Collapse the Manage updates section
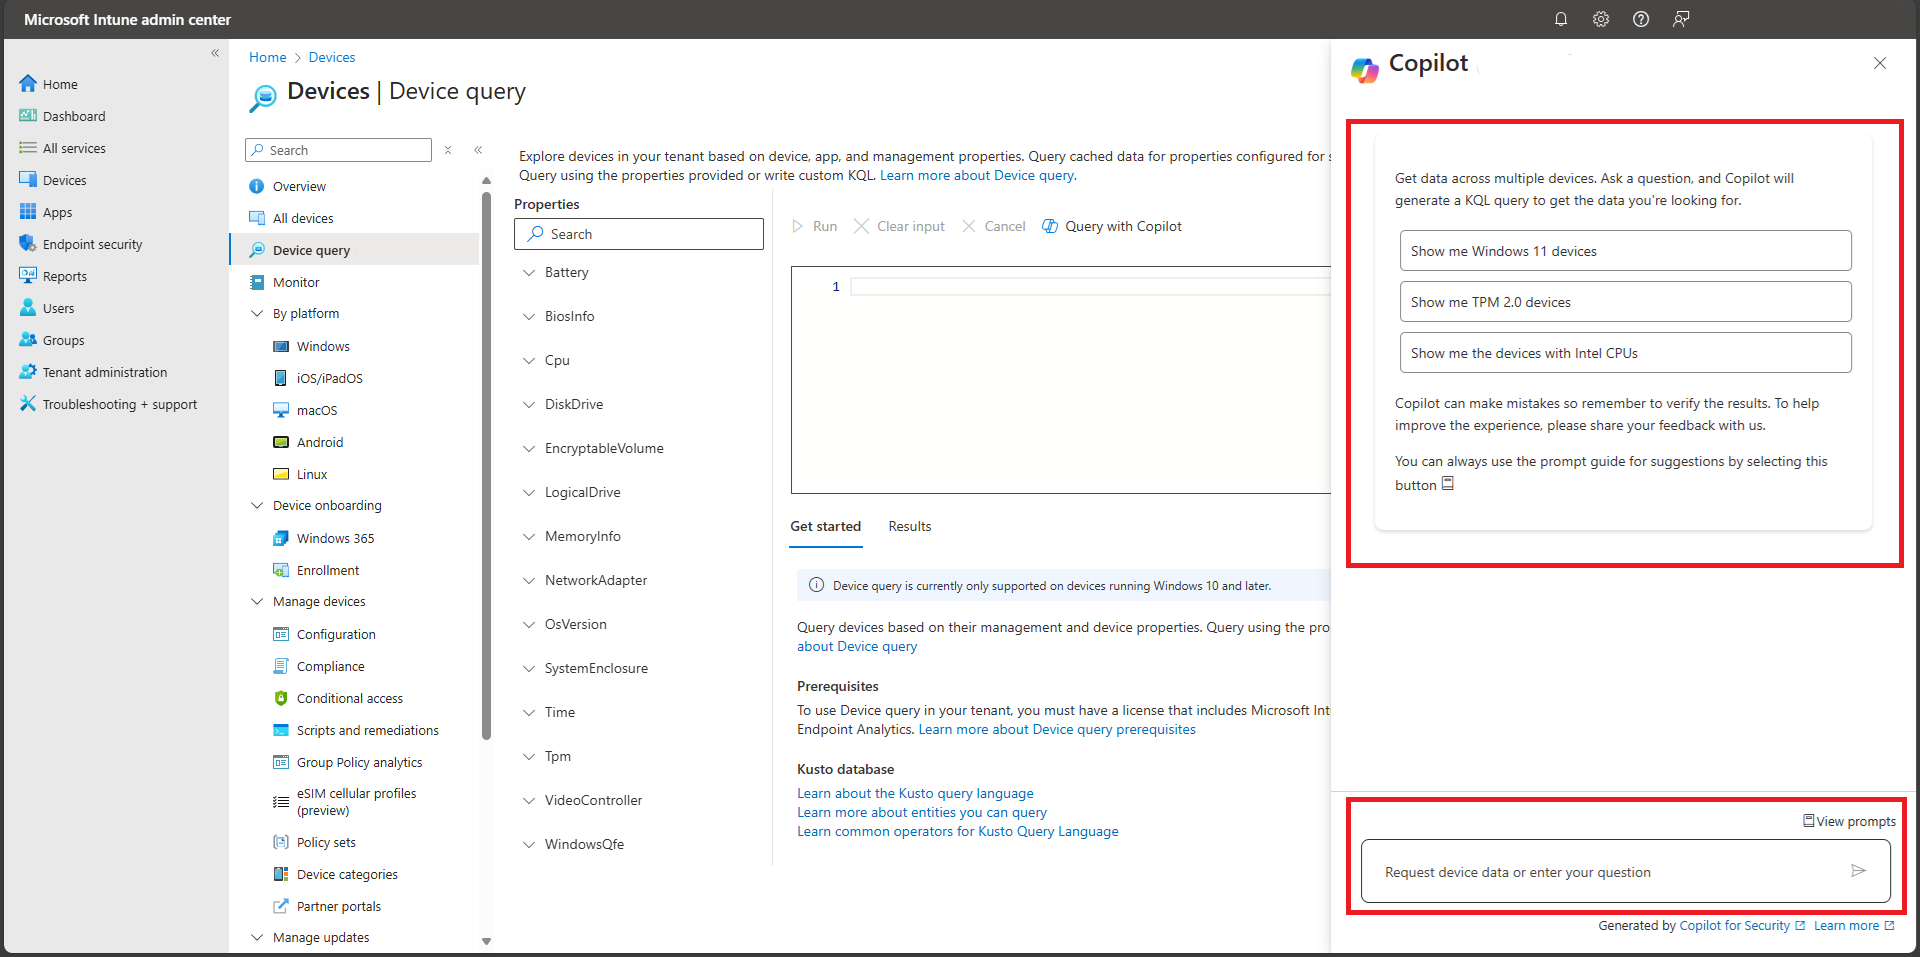 [x=257, y=937]
